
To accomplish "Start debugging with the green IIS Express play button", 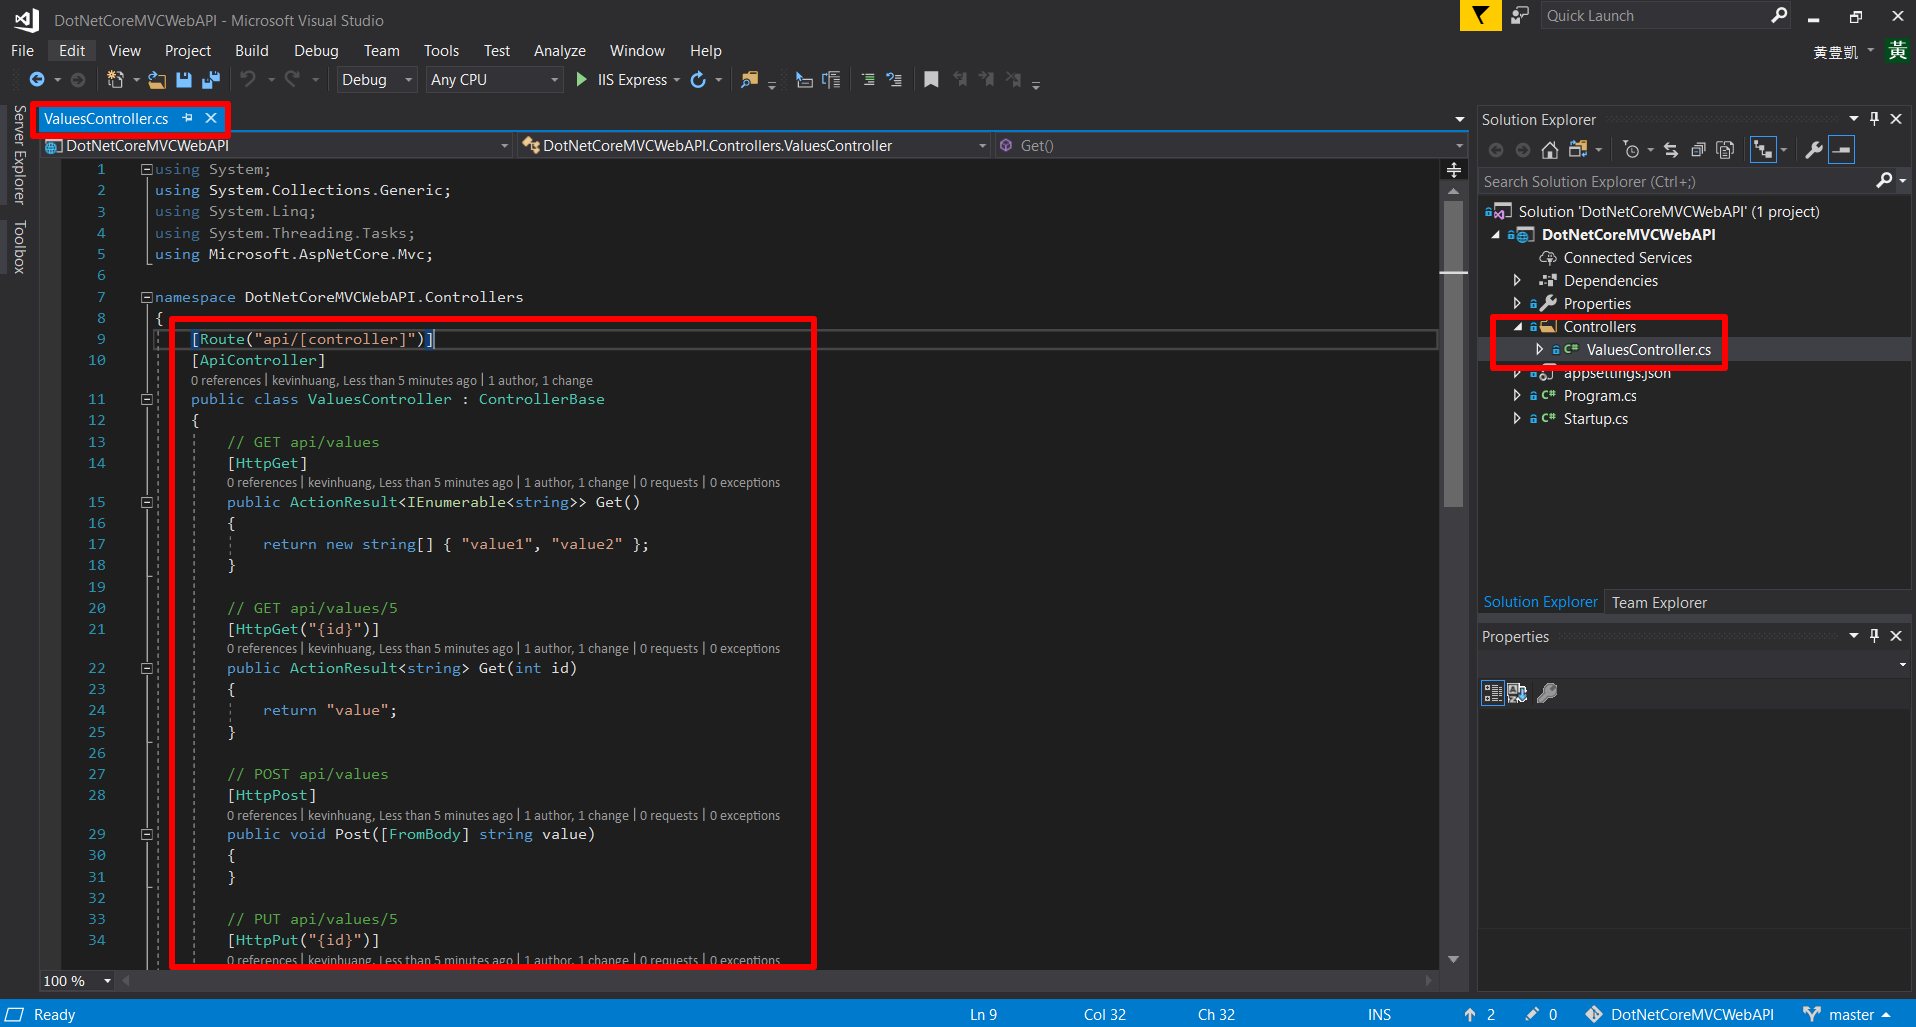I will pyautogui.click(x=582, y=80).
